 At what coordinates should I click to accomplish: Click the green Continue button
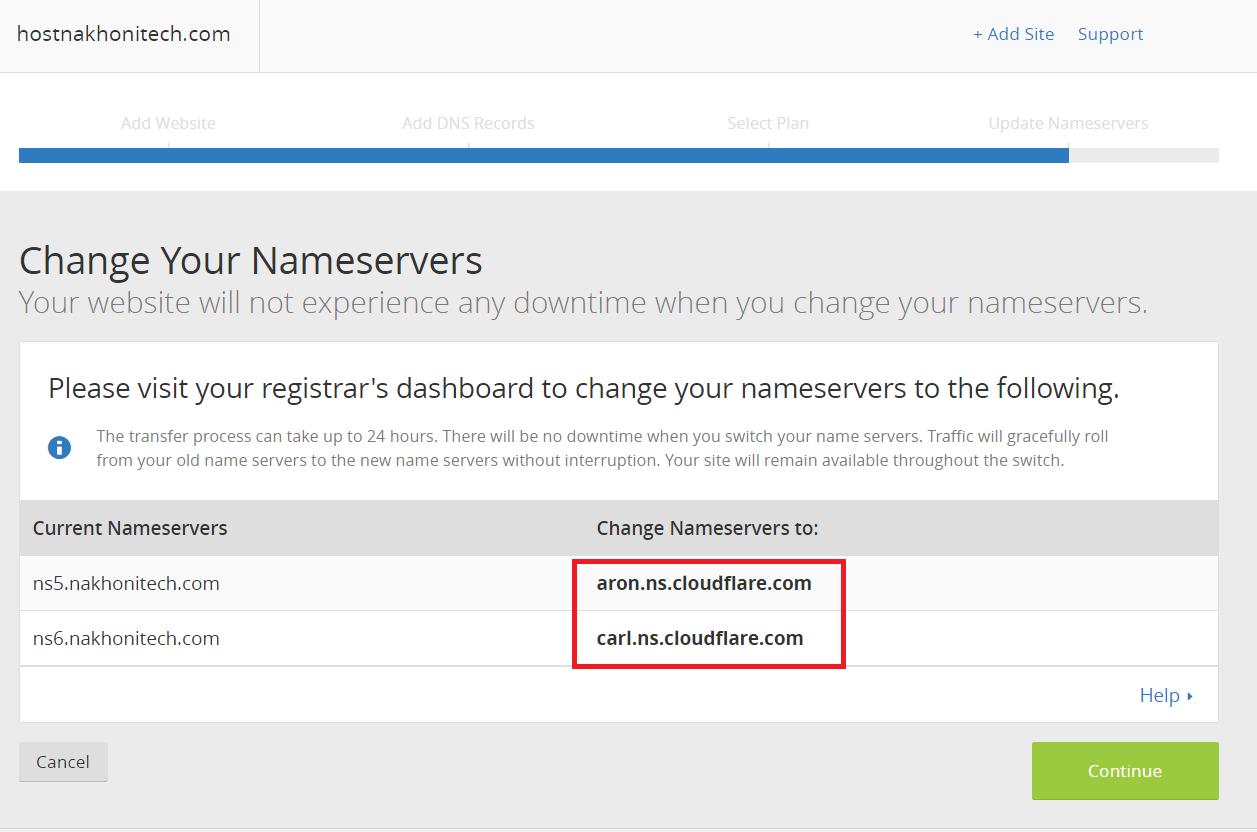click(1125, 771)
